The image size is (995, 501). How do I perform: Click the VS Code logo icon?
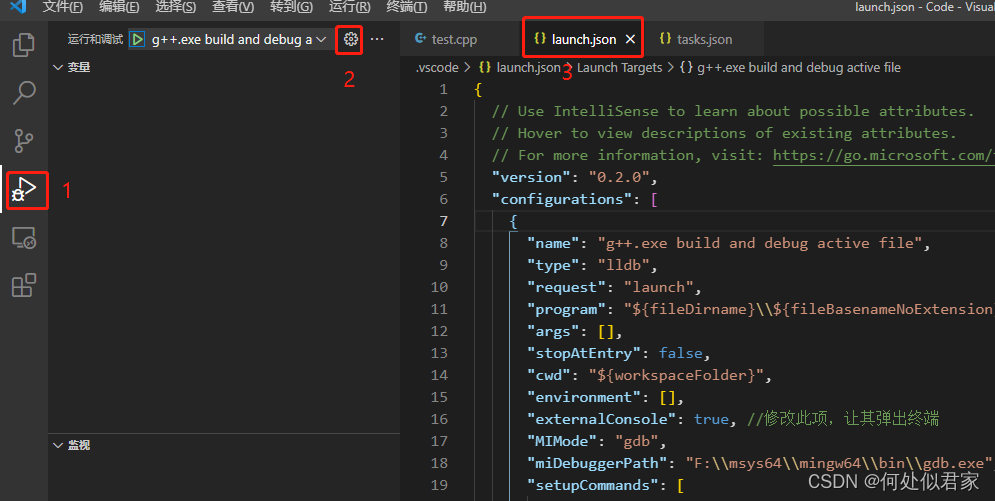(18, 7)
